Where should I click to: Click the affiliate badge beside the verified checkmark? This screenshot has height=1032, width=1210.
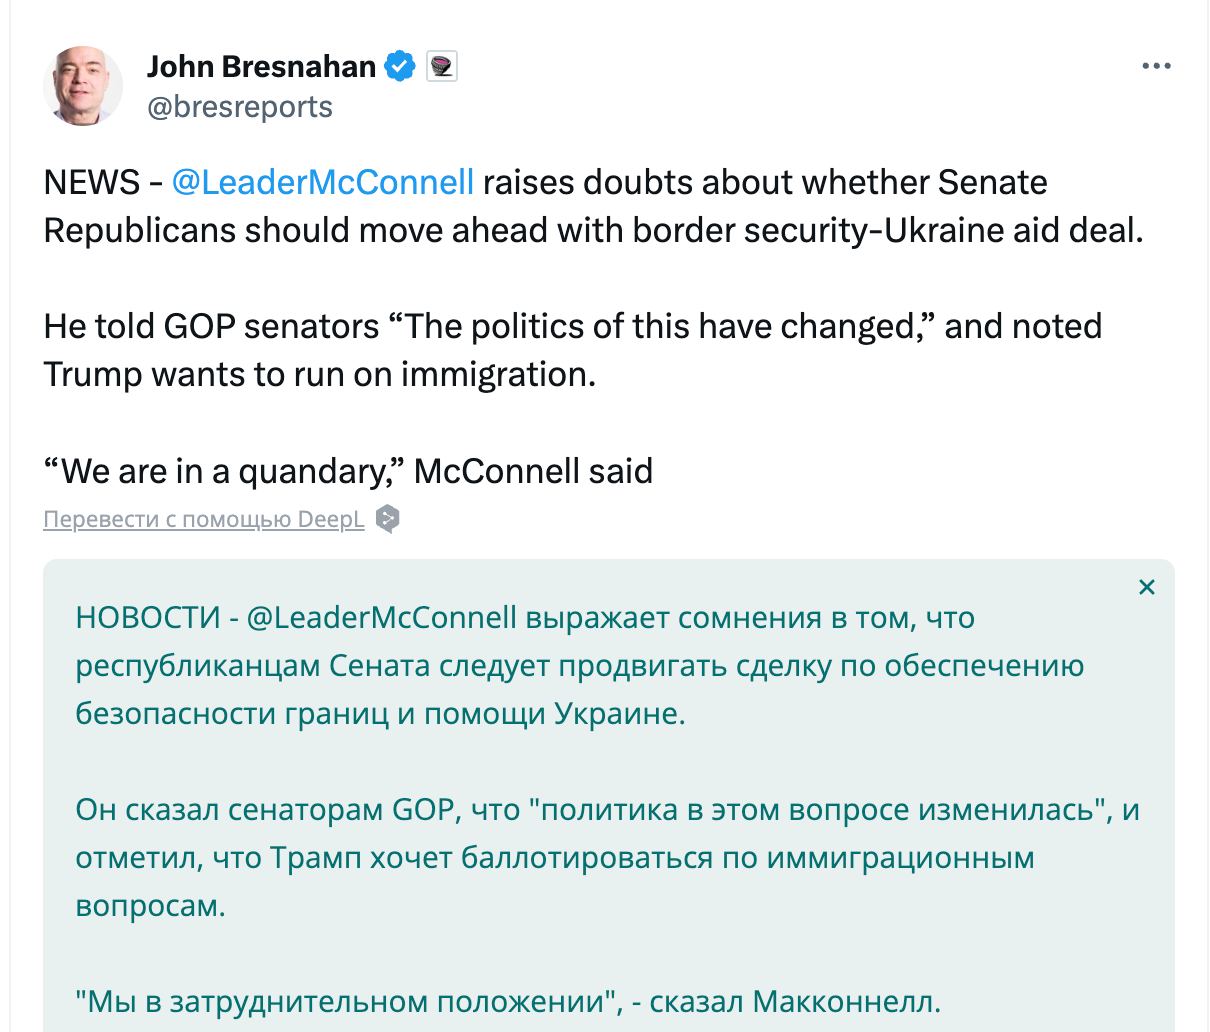(x=442, y=67)
